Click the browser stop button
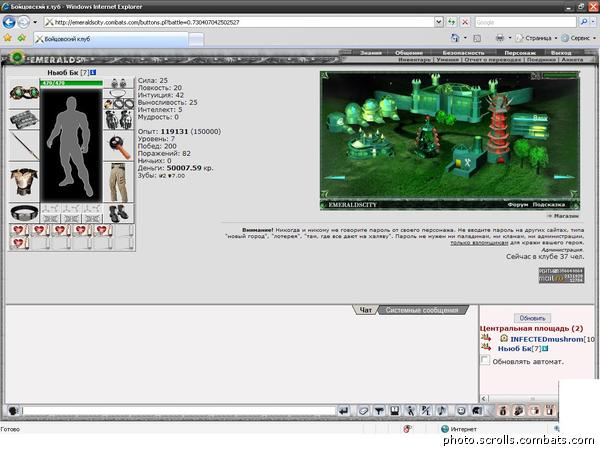The image size is (600, 450). click(x=465, y=22)
